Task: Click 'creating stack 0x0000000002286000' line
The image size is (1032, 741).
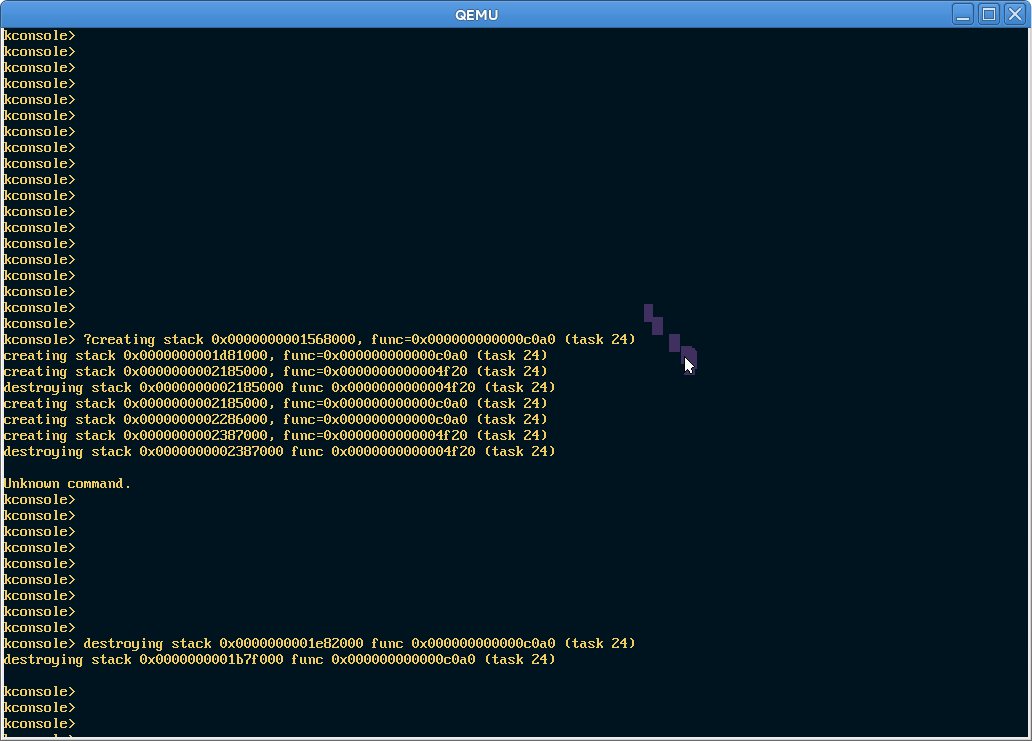Action: [x=275, y=419]
